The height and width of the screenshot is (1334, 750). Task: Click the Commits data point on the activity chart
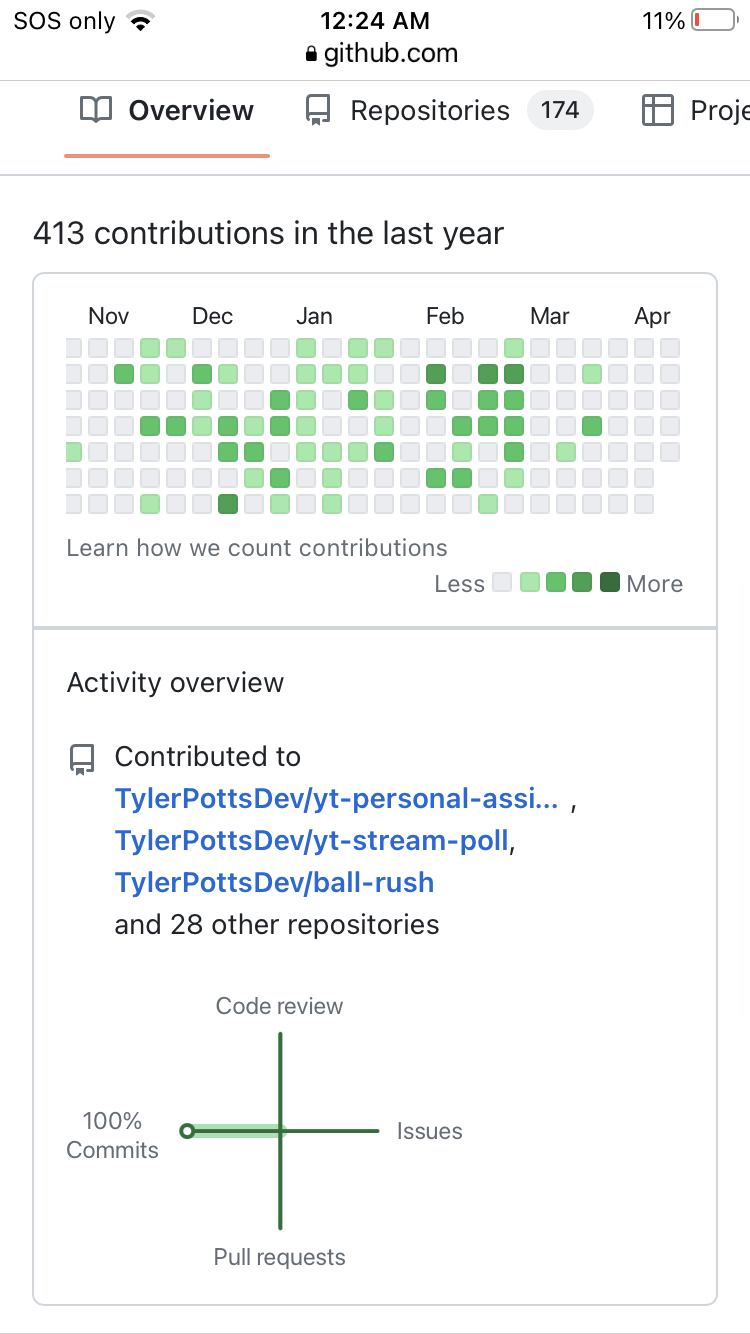pos(186,1131)
